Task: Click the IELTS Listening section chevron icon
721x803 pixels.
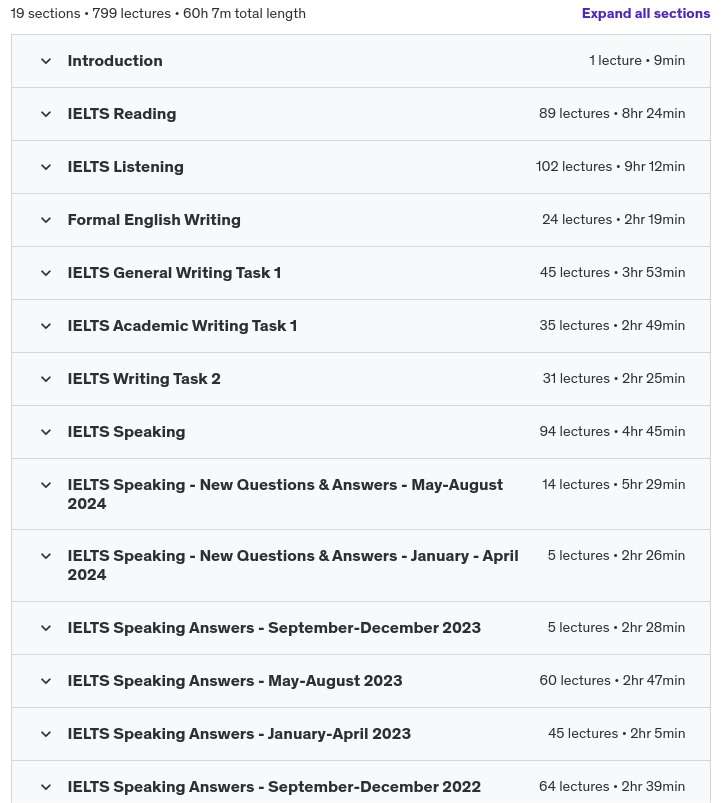Action: [46, 167]
